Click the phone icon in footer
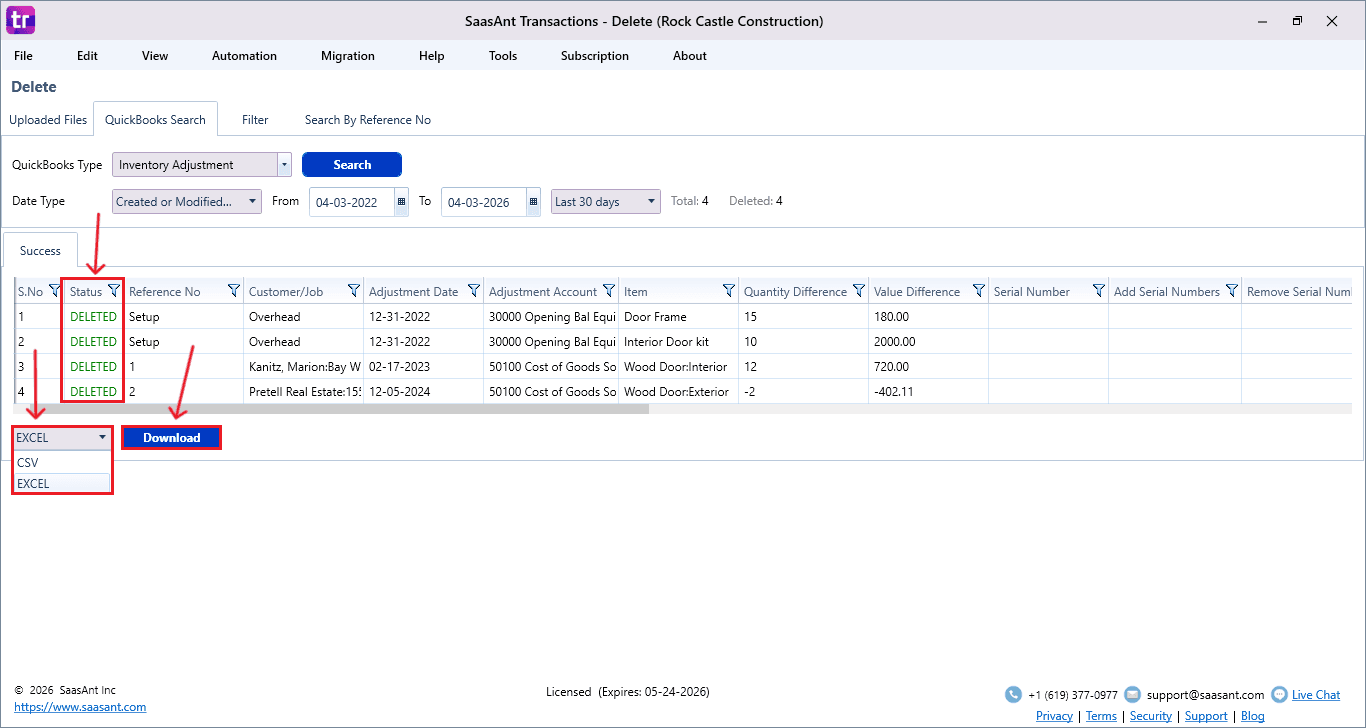This screenshot has width=1366, height=728. 1013,695
